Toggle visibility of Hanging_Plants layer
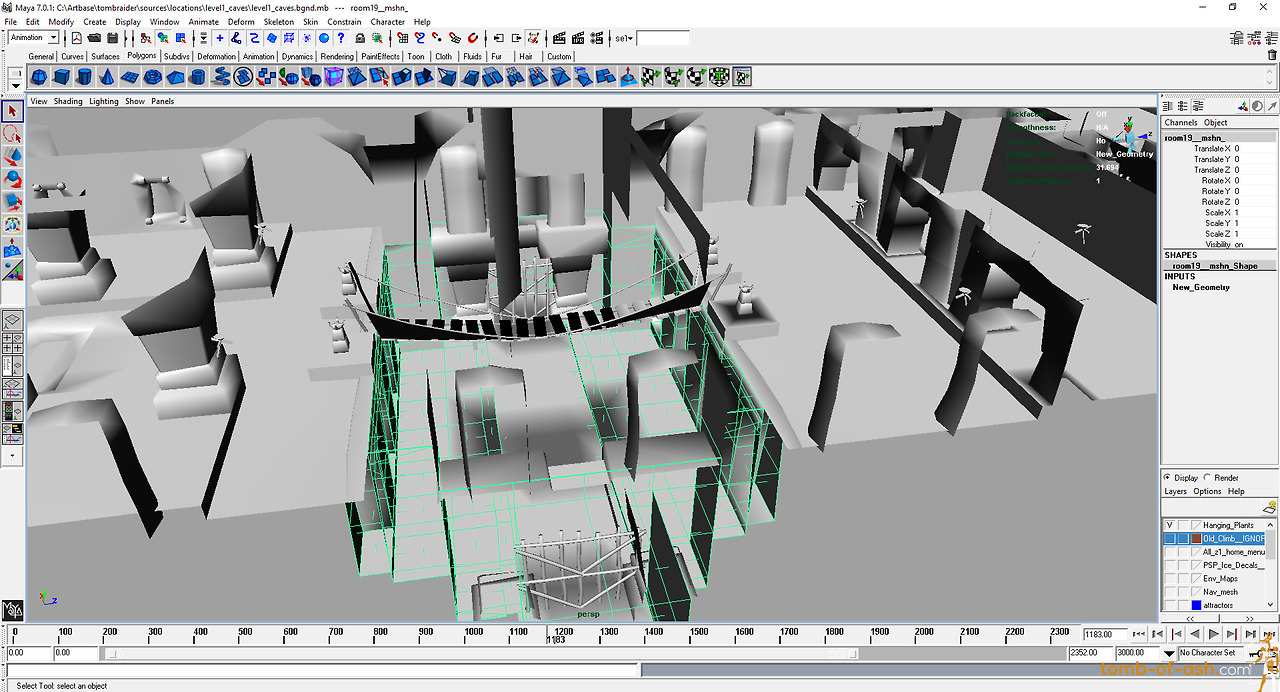1280x692 pixels. point(1169,525)
